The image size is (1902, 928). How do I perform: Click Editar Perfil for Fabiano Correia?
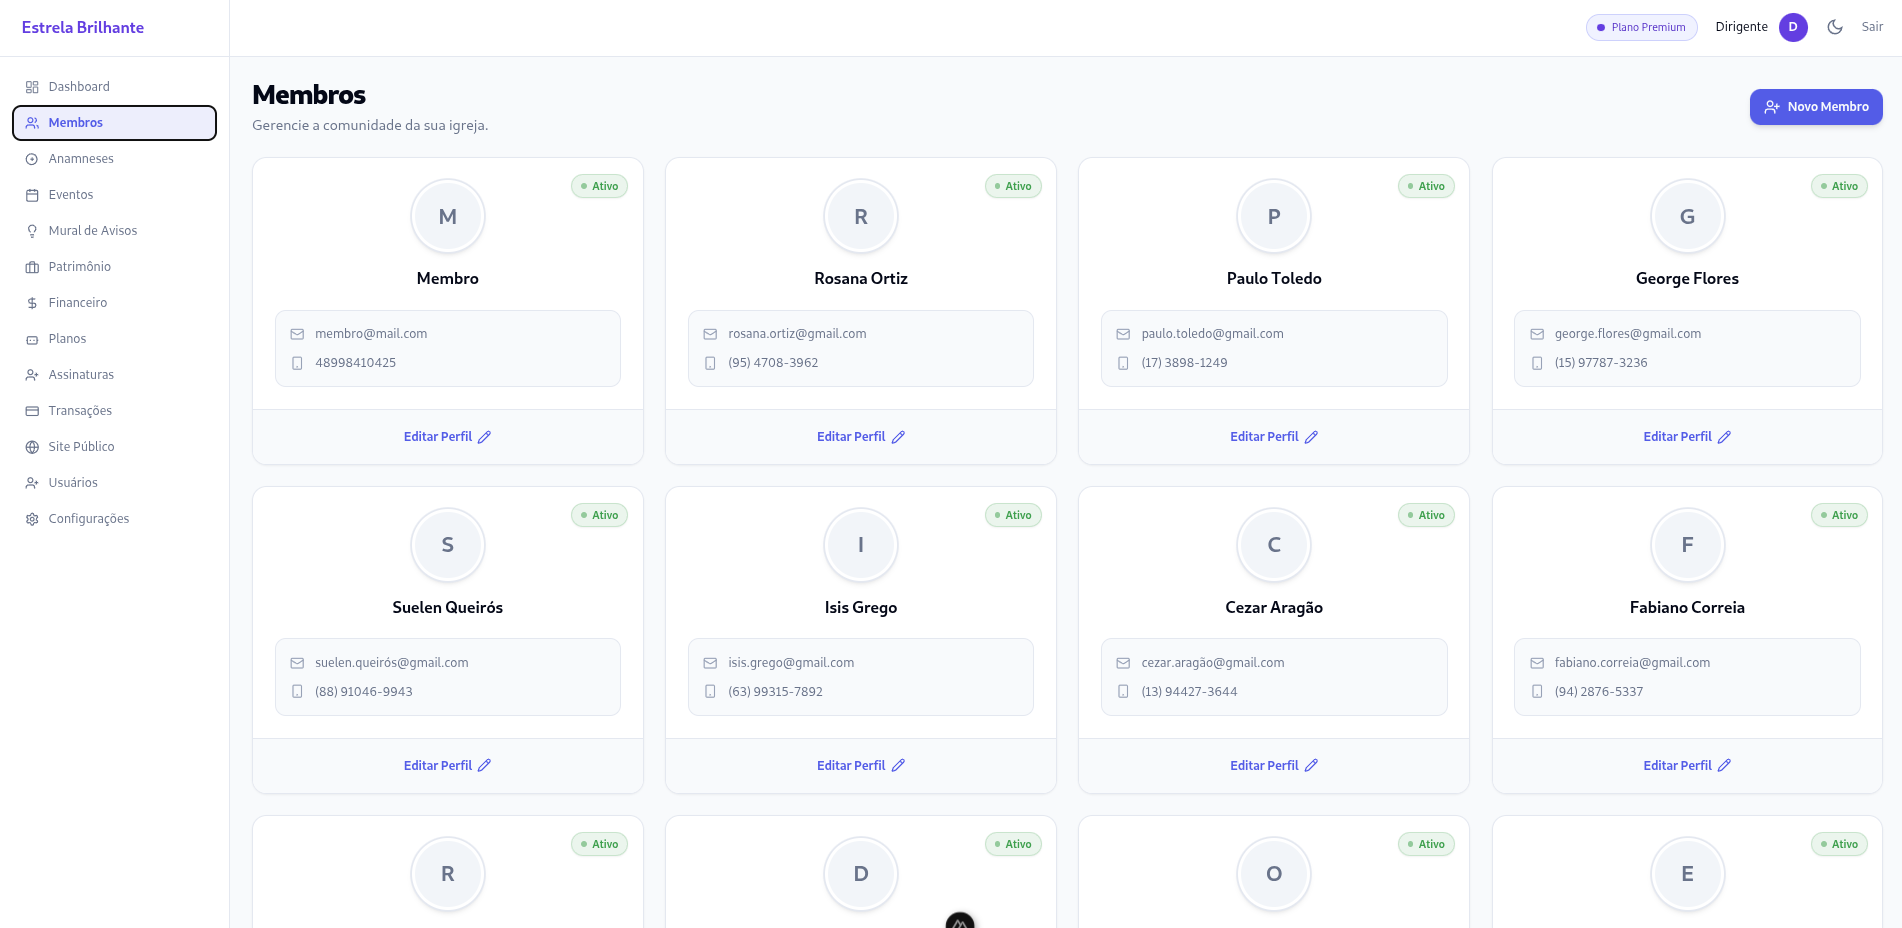pyautogui.click(x=1687, y=765)
